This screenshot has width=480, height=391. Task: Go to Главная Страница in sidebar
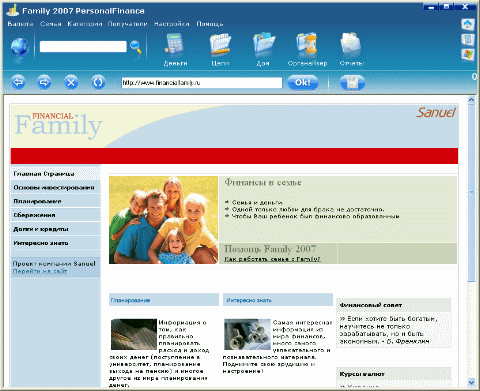tap(55, 174)
